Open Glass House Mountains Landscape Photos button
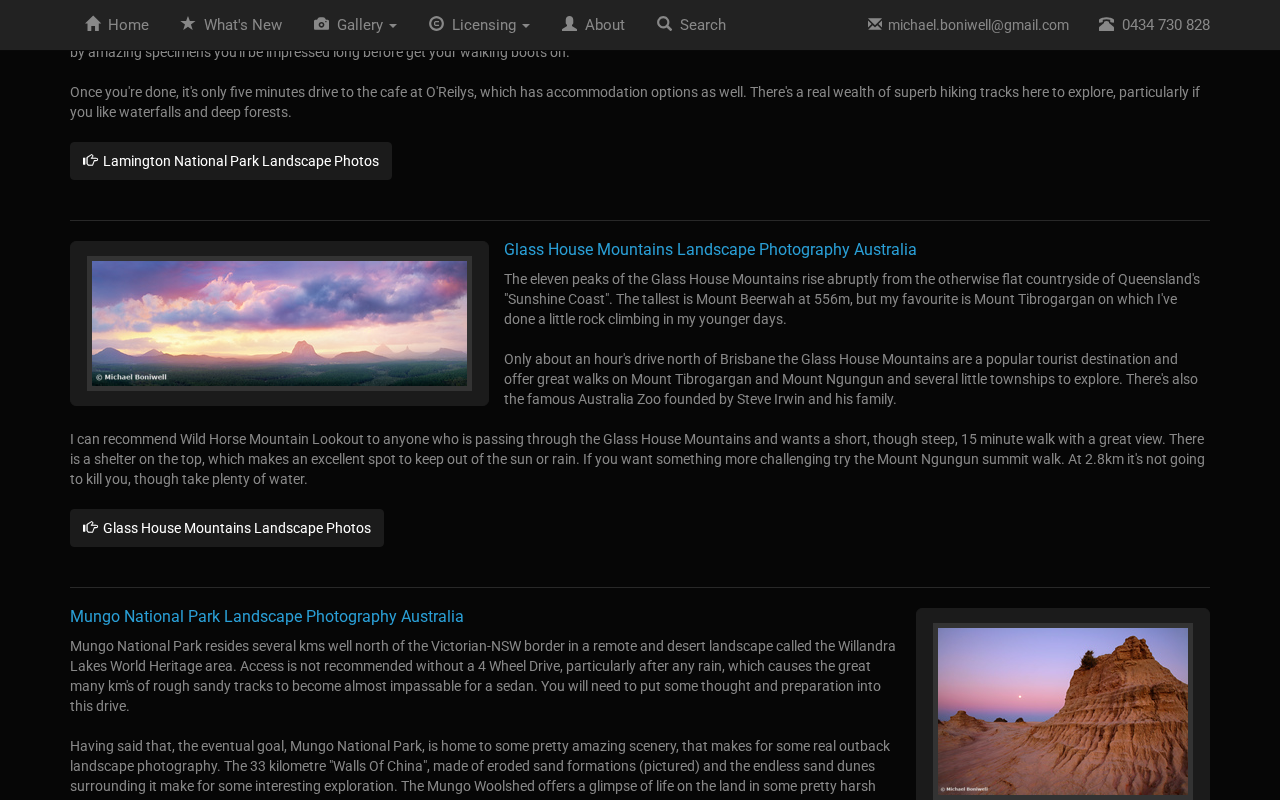 [x=227, y=528]
